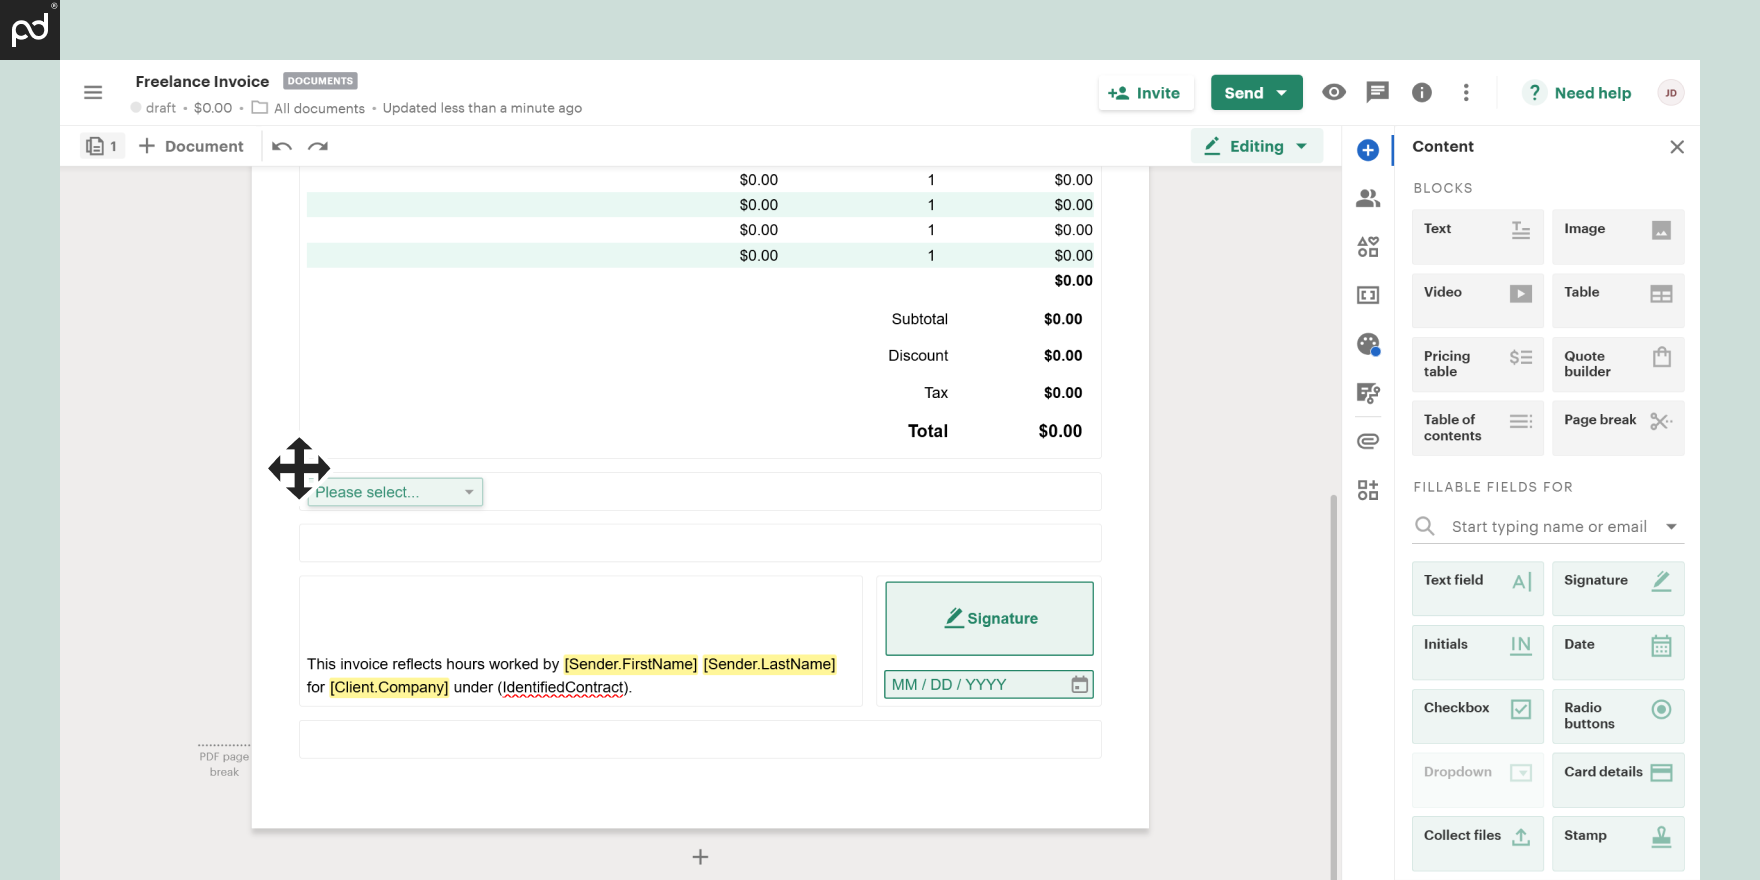Click the redo arrow
Image resolution: width=1760 pixels, height=880 pixels.
point(318,146)
